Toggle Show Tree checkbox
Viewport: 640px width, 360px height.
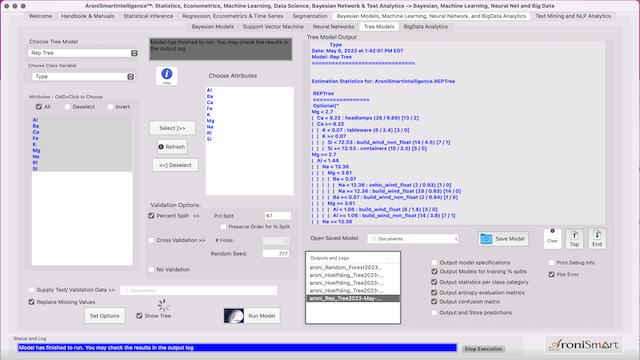pos(139,316)
